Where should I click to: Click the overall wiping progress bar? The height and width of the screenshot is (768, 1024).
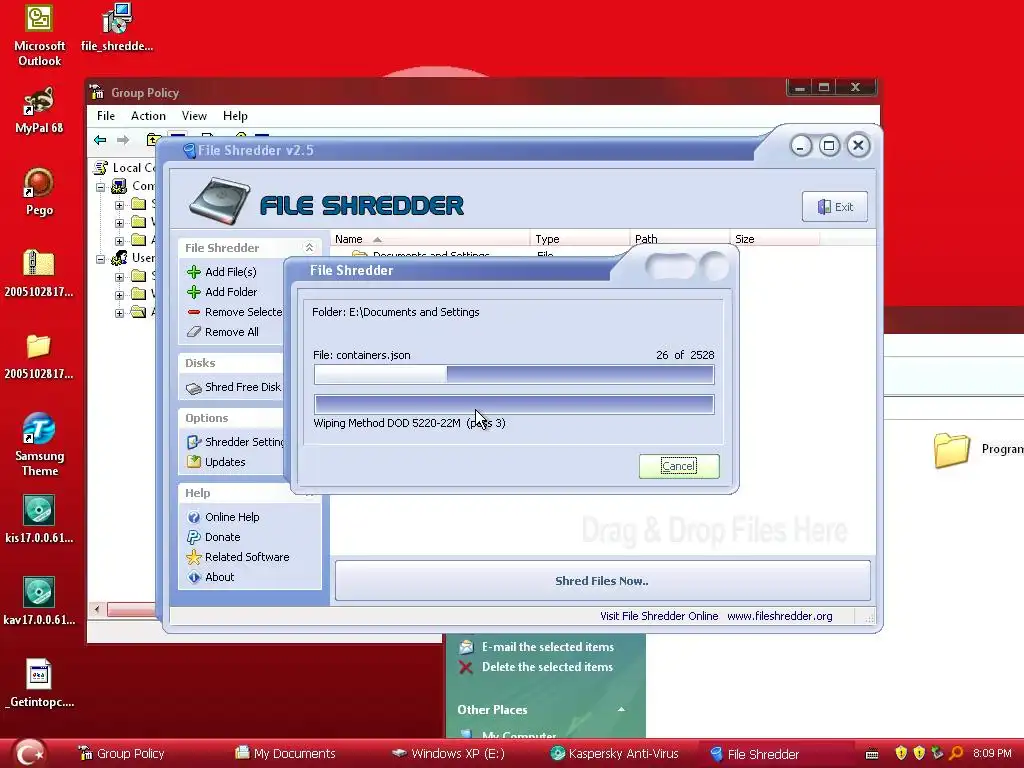[514, 404]
